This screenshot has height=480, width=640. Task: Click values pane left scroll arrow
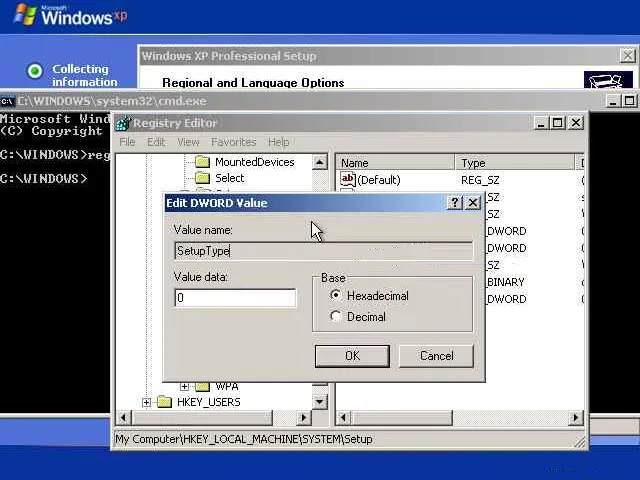(343, 418)
